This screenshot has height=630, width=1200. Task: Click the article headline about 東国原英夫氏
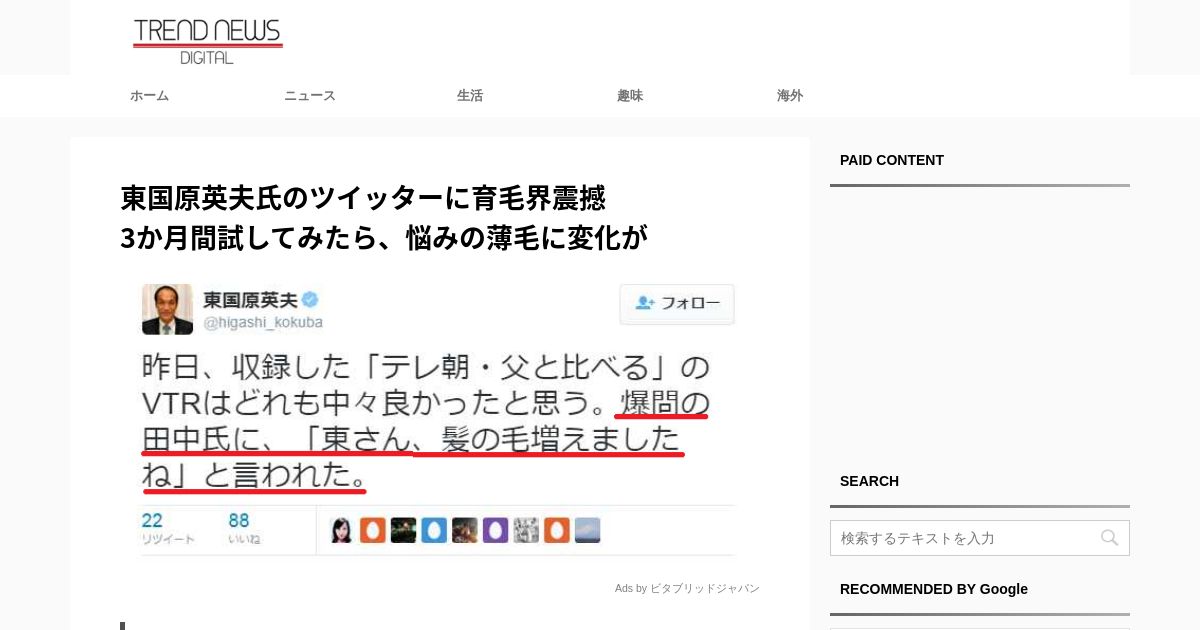pyautogui.click(x=384, y=217)
